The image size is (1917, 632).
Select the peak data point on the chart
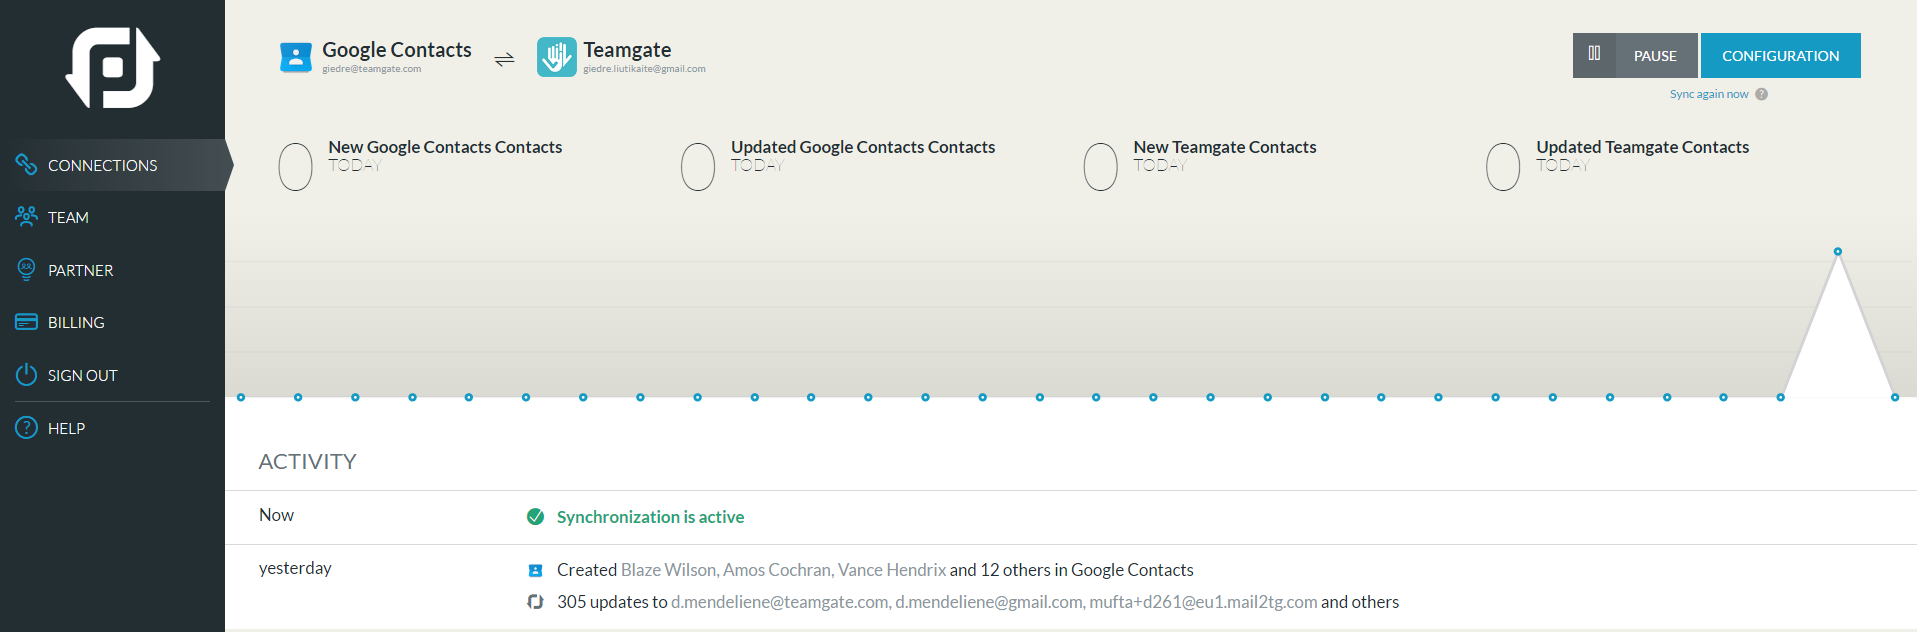1837,252
